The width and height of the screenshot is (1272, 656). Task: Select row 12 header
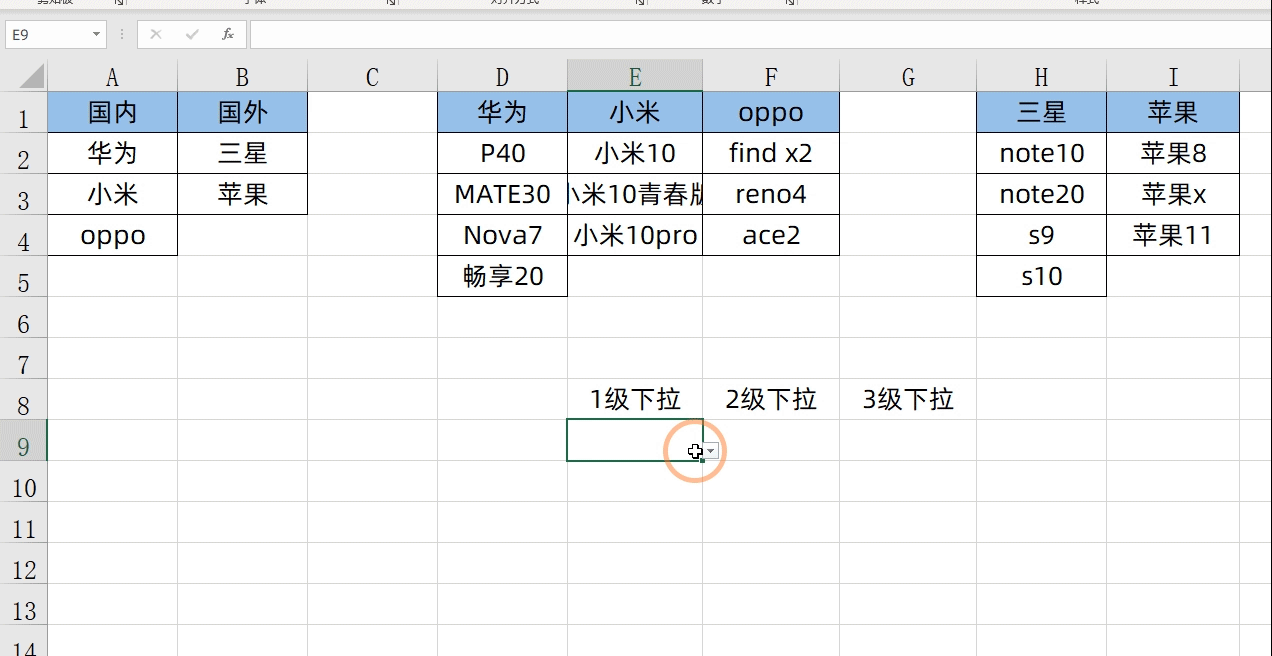23,563
